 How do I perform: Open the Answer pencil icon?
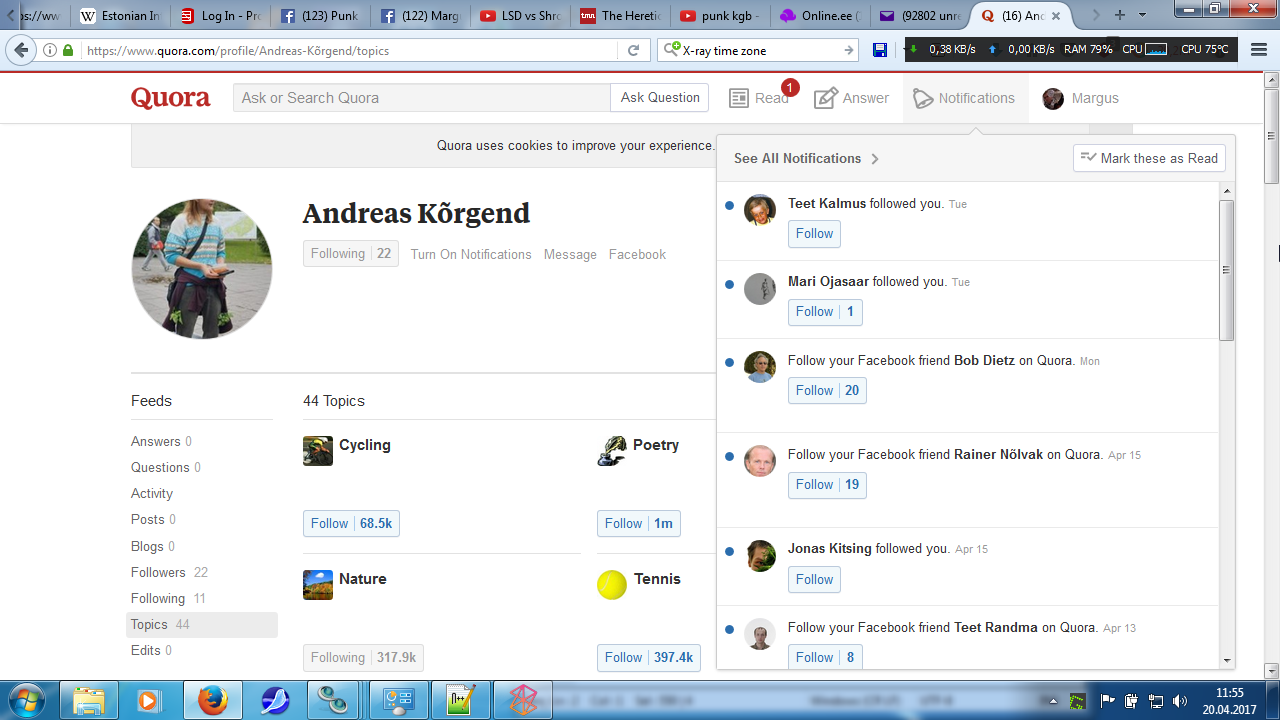(825, 98)
